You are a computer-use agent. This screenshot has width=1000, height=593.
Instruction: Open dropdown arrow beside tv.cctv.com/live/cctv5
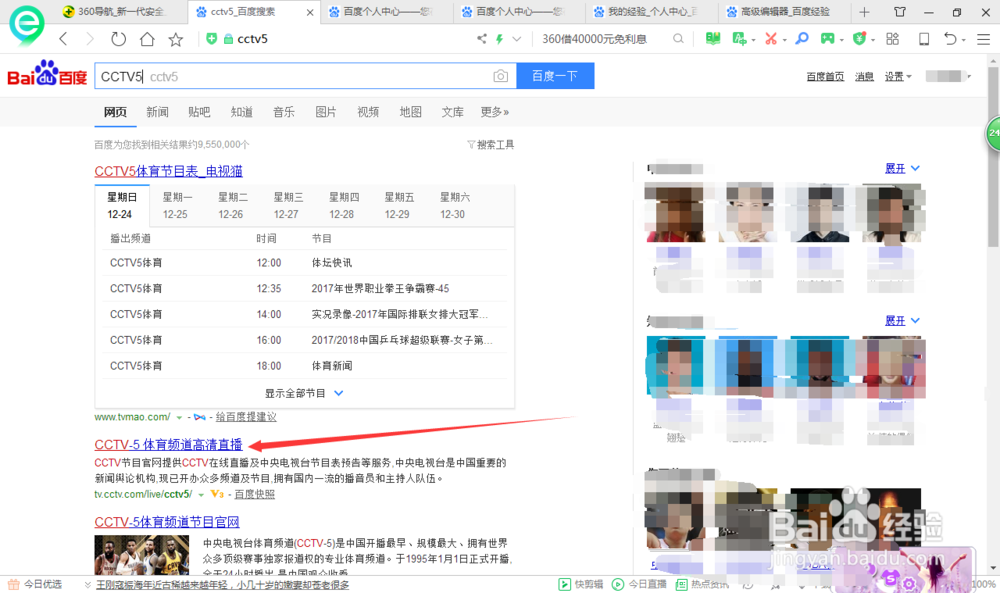click(x=201, y=495)
